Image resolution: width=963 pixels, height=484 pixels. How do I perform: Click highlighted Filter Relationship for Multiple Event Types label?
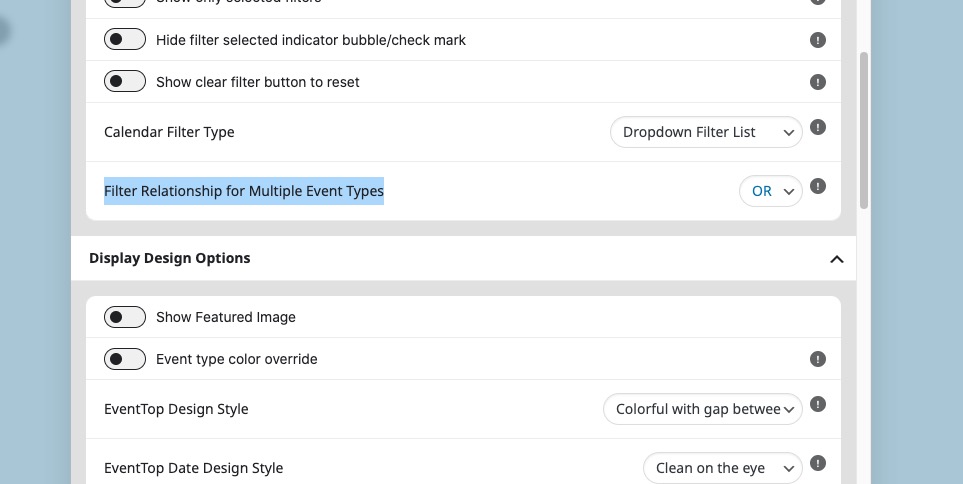pyautogui.click(x=244, y=191)
